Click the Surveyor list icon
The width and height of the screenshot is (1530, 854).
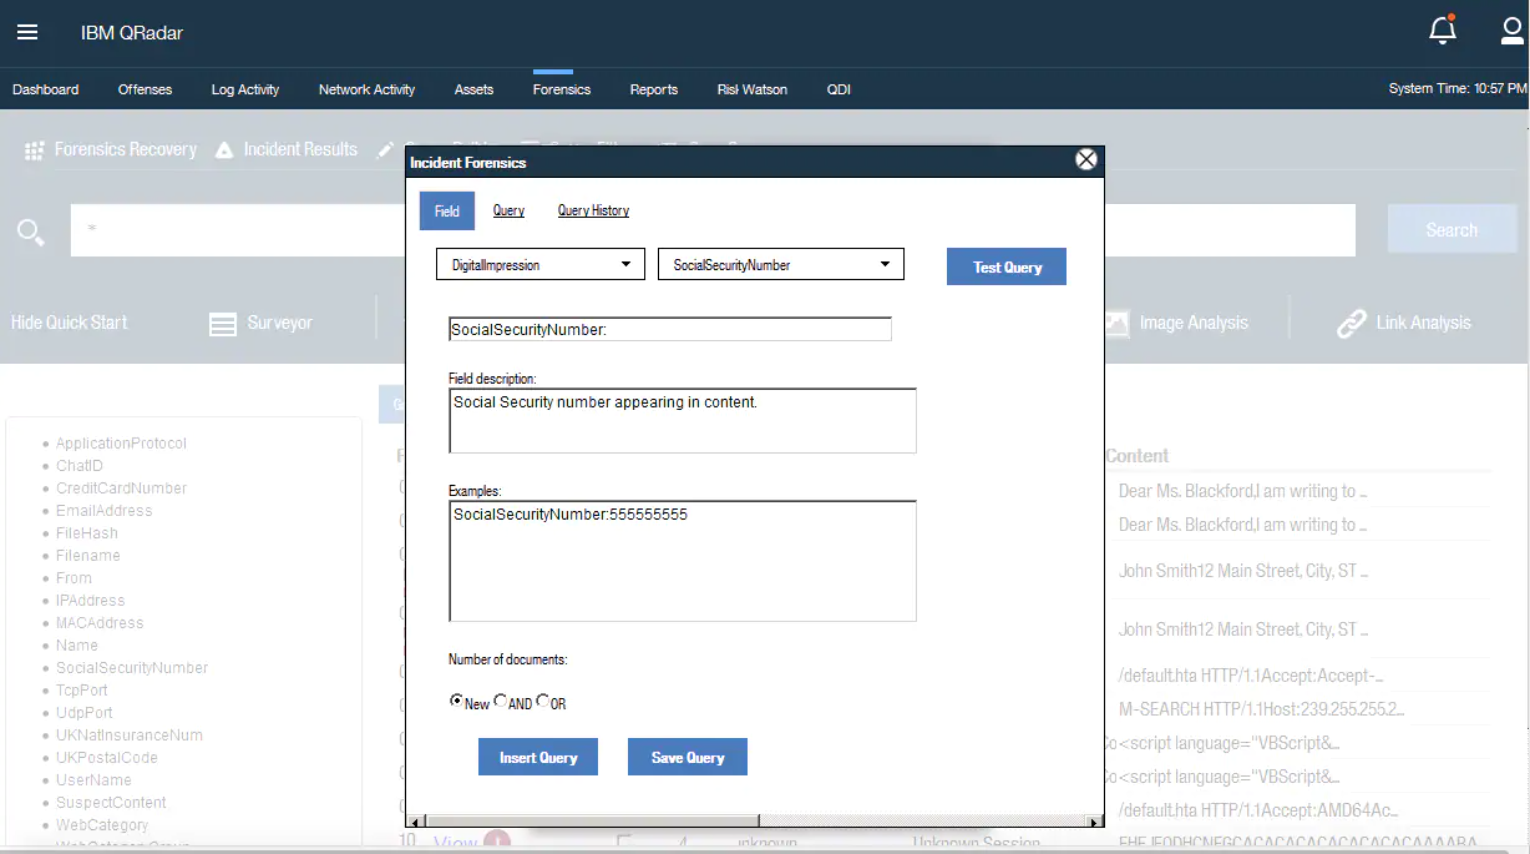pos(223,324)
